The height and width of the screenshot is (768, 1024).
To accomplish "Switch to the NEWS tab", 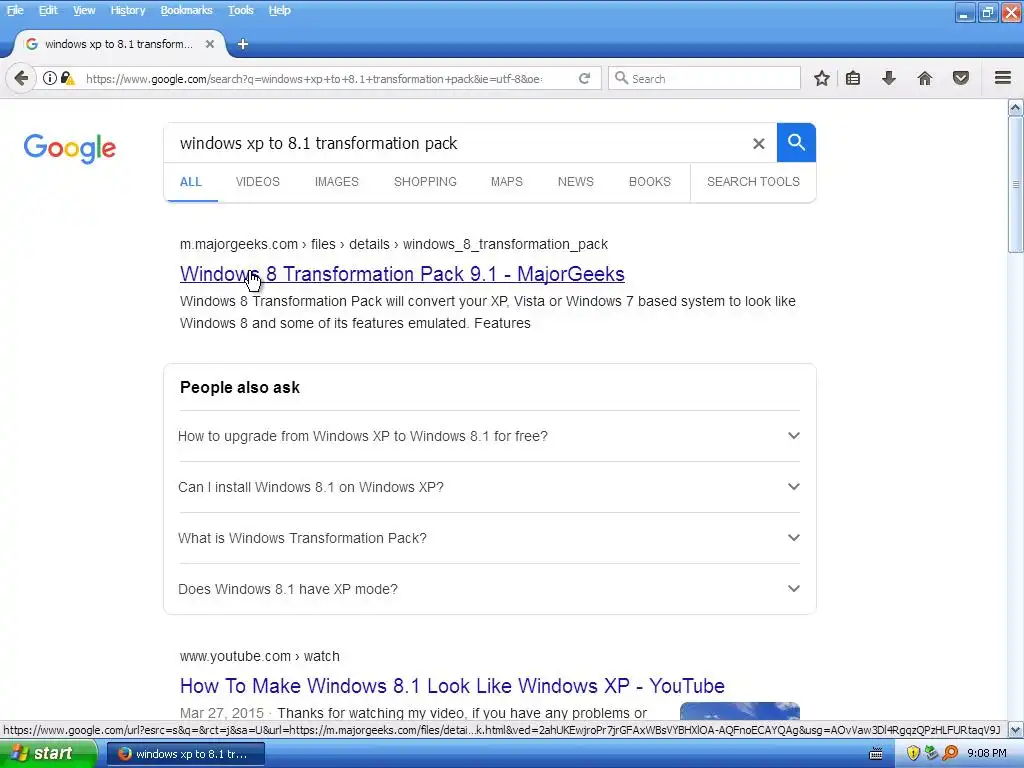I will 575,182.
